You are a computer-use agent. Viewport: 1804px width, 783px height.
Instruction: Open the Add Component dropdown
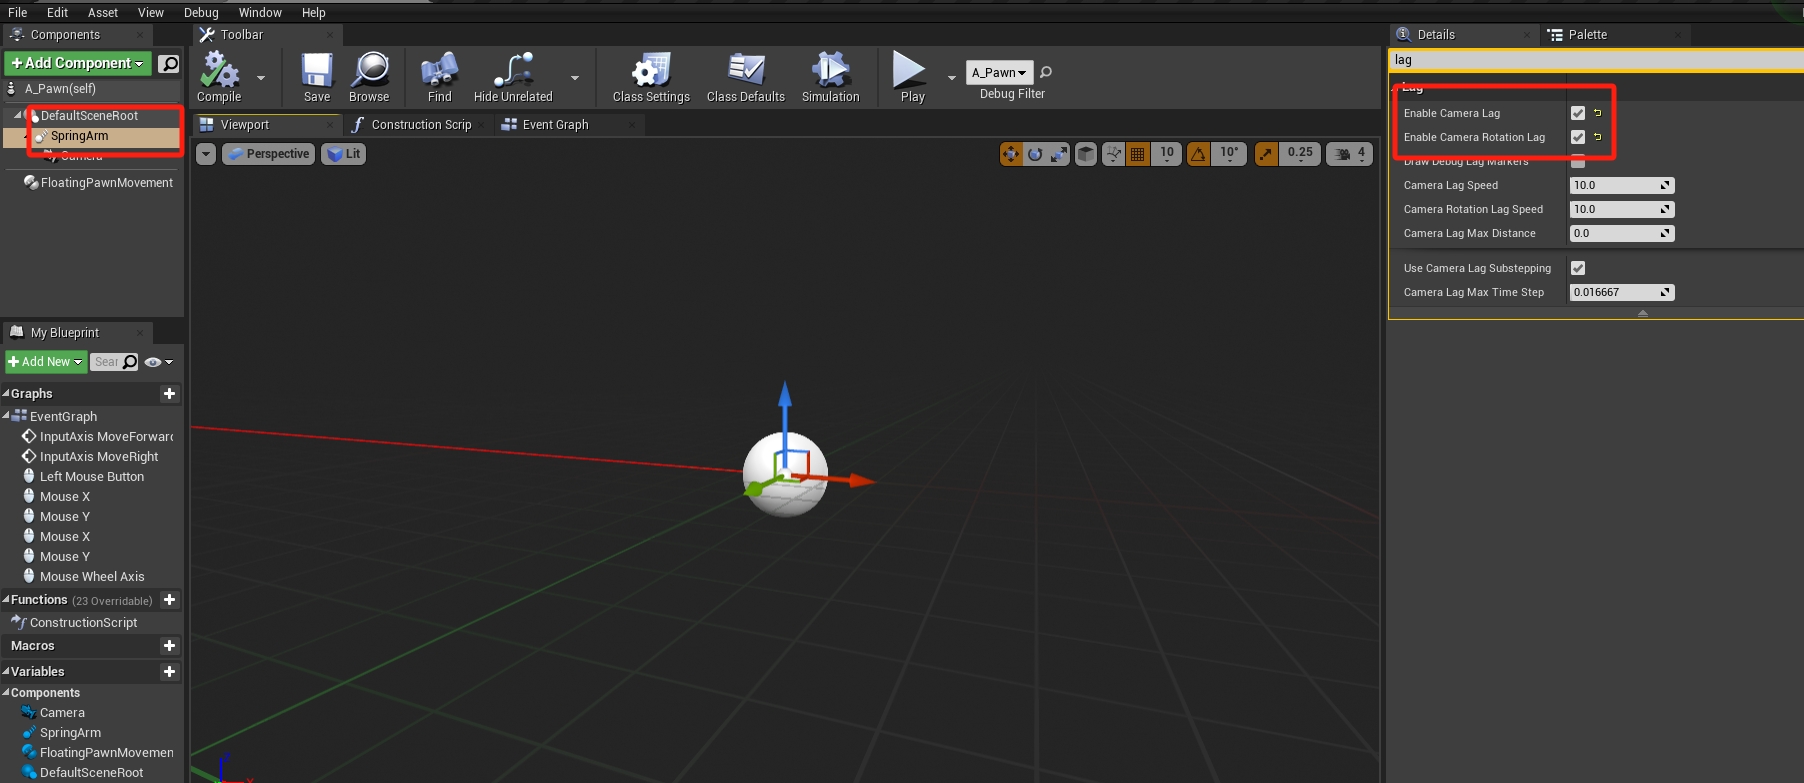(78, 63)
